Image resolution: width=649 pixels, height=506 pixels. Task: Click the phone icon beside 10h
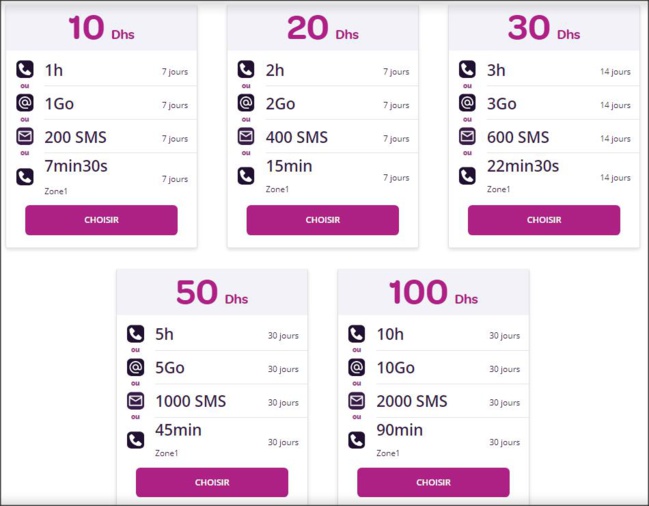[356, 334]
